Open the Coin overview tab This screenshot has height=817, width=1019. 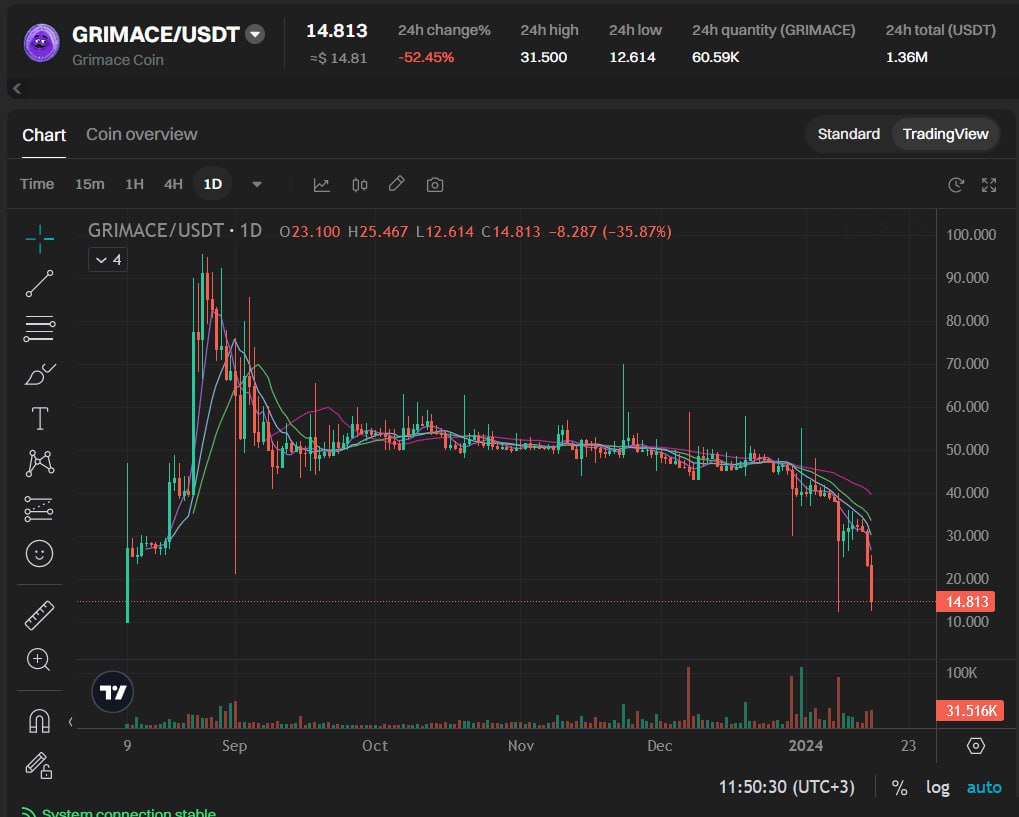point(142,134)
